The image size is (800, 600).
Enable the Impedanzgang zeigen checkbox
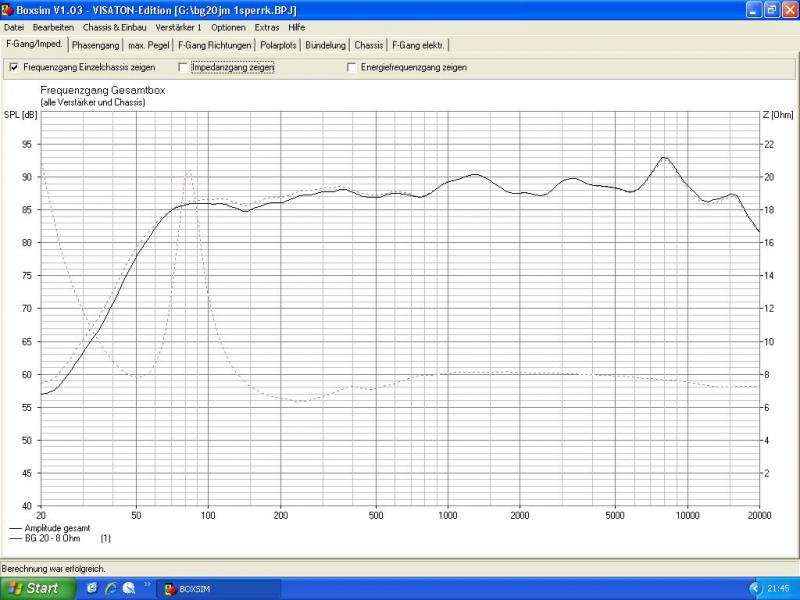coord(182,67)
